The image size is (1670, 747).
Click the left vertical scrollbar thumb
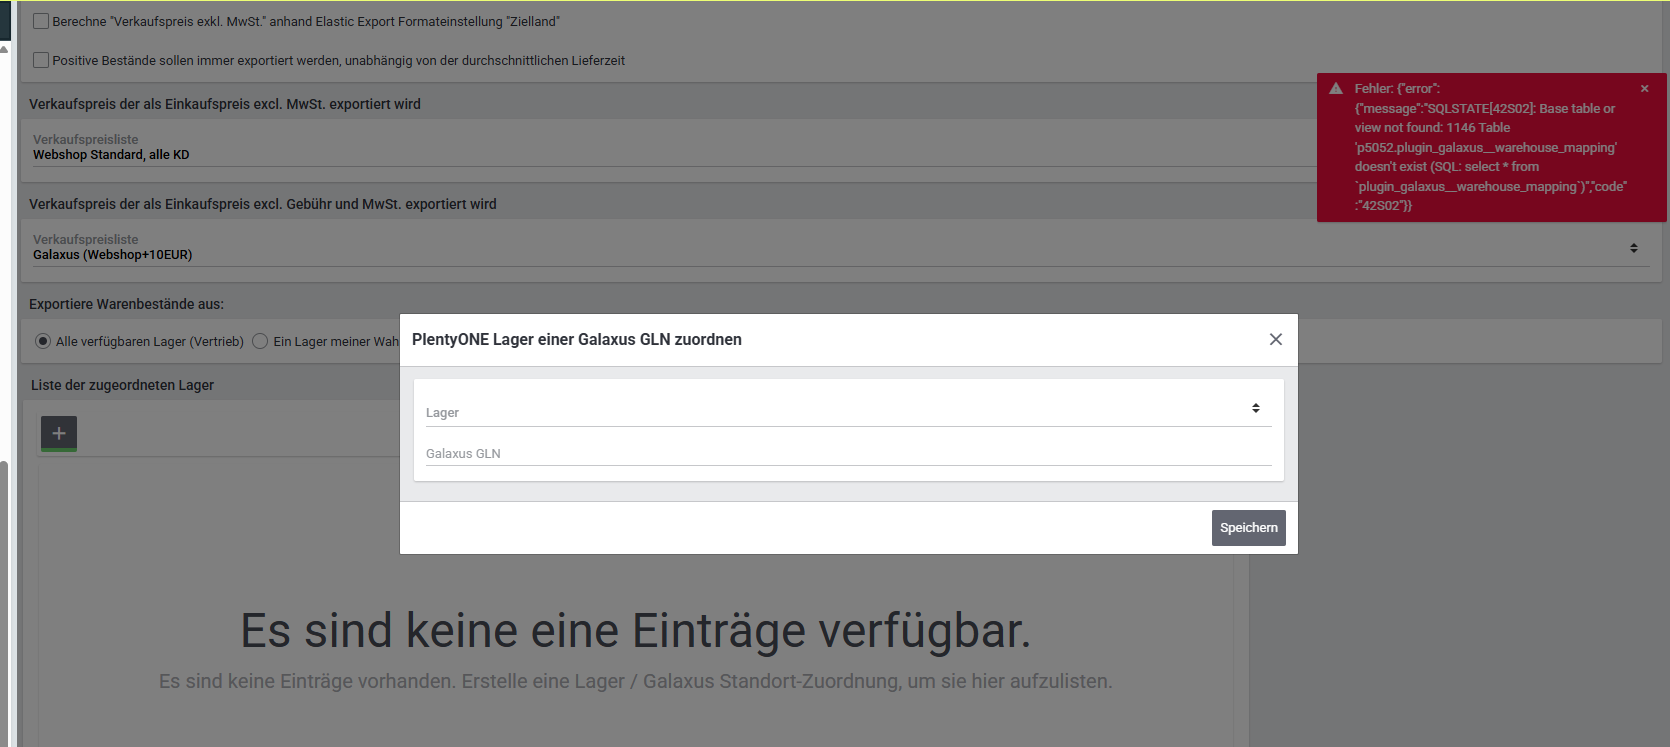tap(4, 600)
